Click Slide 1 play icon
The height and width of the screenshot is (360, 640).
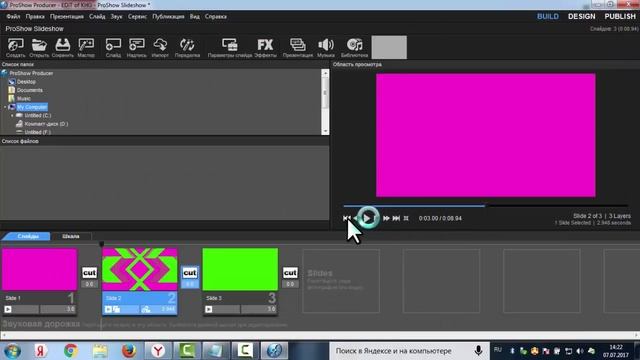coord(8,309)
